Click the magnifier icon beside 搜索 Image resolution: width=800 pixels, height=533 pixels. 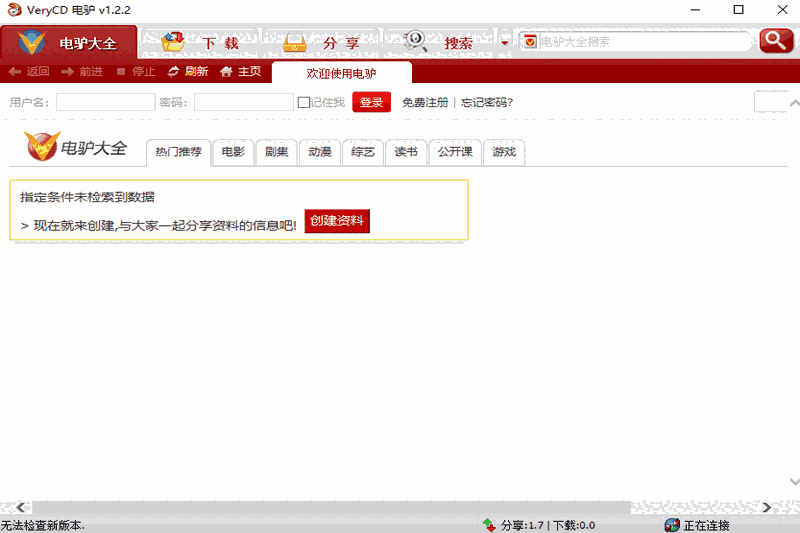[415, 41]
